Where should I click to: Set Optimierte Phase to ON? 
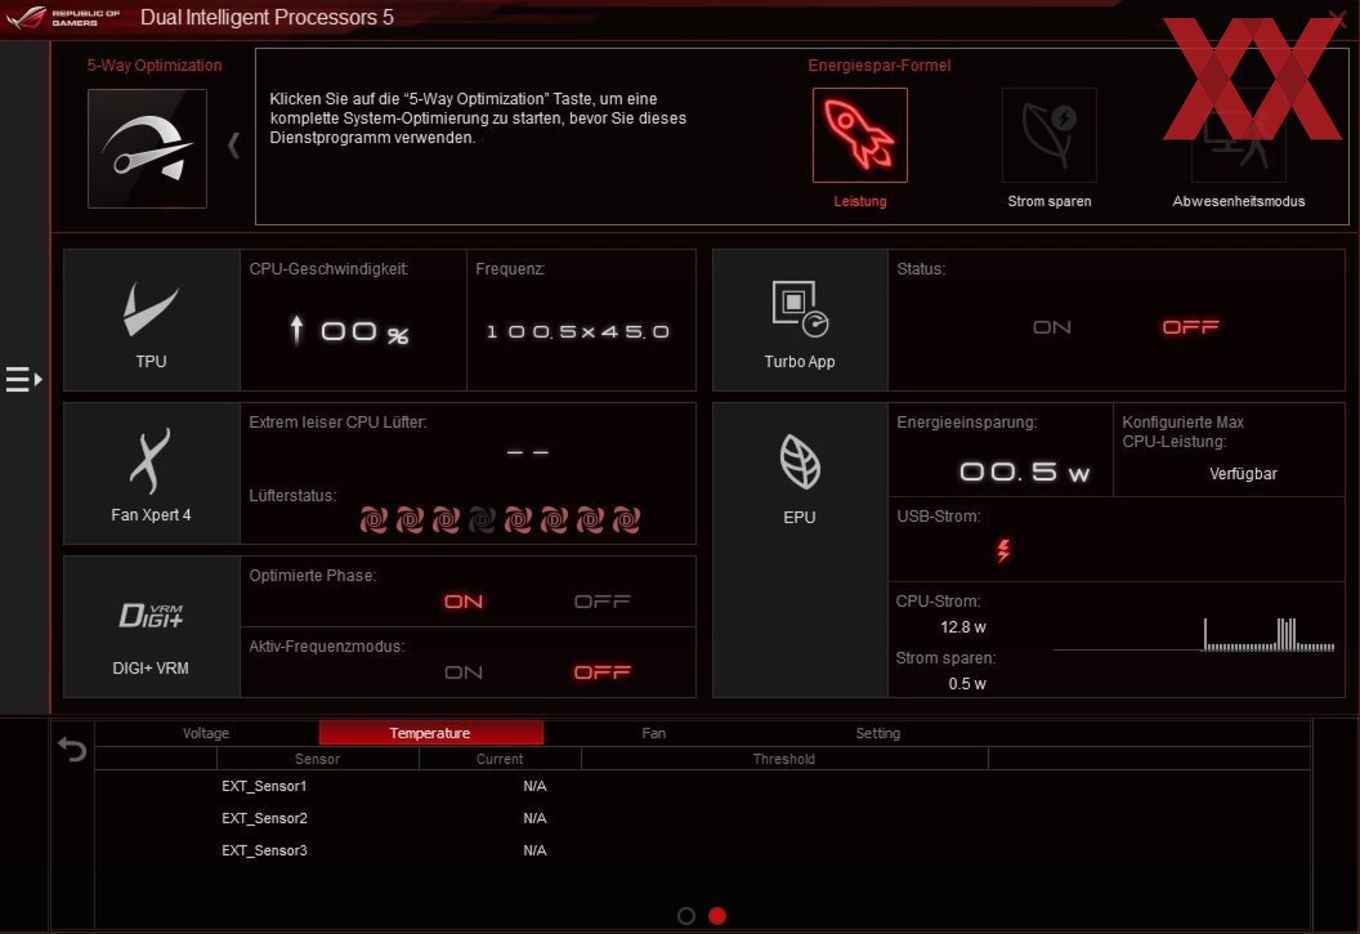464,601
